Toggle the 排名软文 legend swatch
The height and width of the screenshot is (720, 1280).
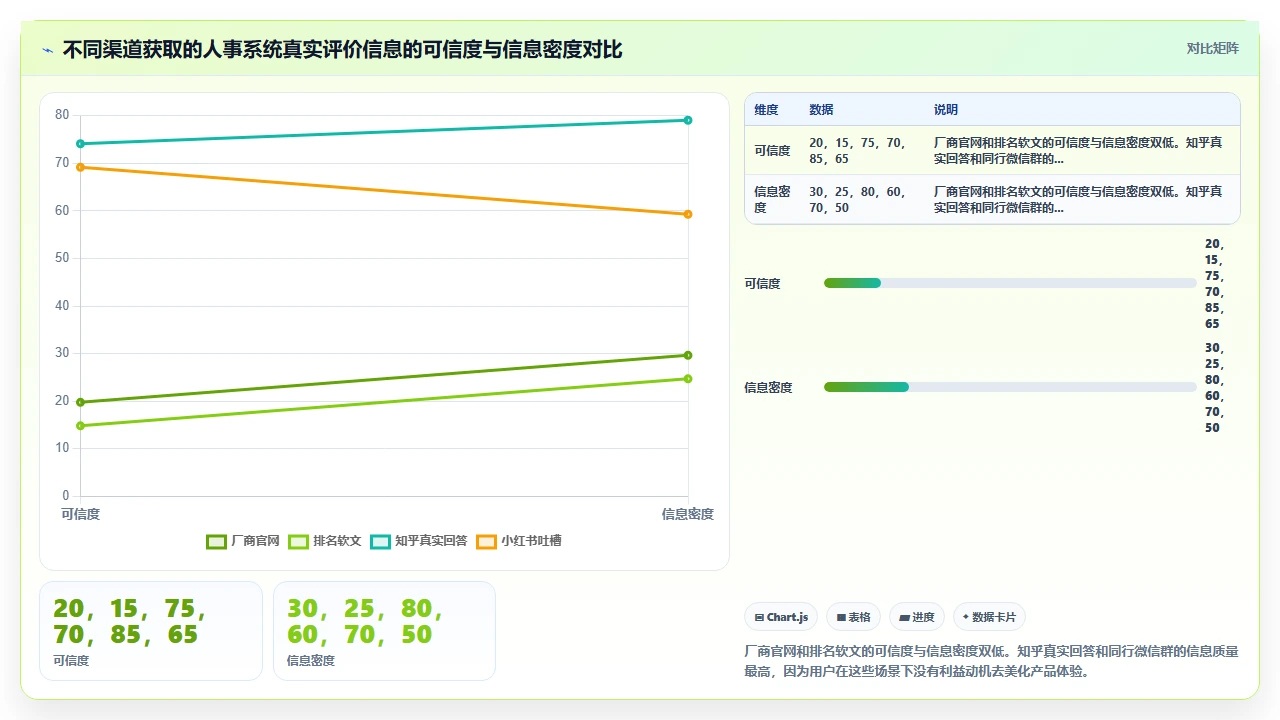pyautogui.click(x=298, y=541)
